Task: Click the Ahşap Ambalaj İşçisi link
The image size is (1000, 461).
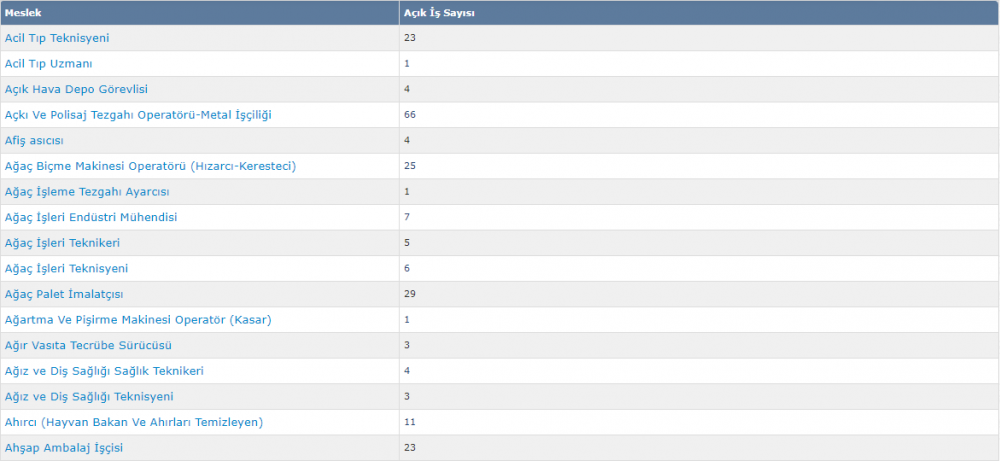Action: click(64, 448)
